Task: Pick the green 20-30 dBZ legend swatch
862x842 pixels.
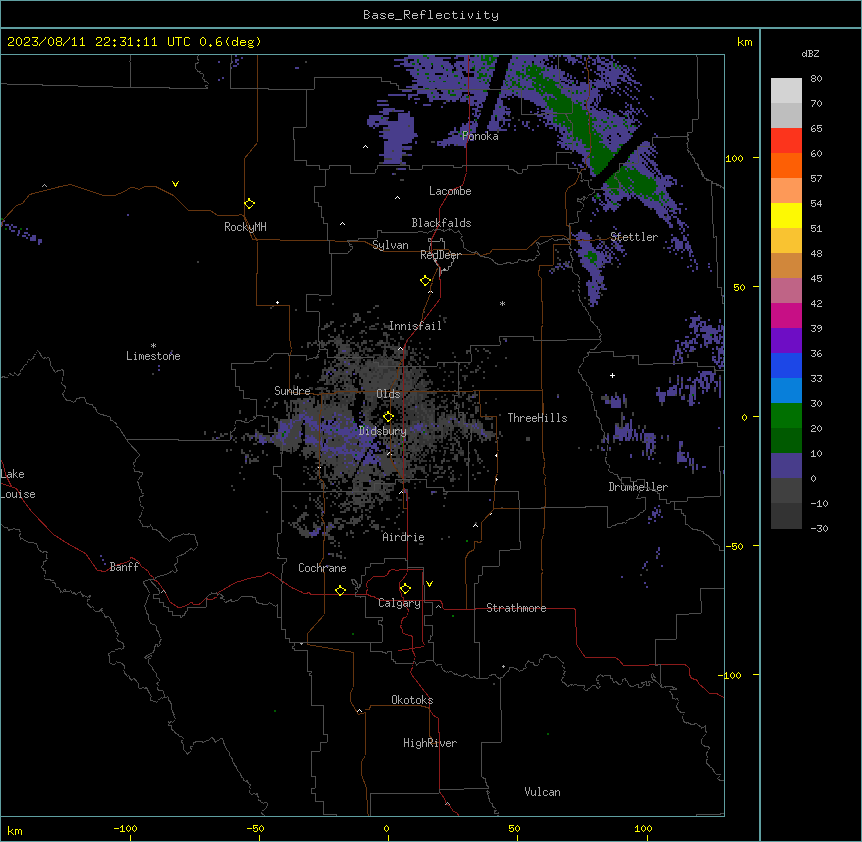Action: [786, 416]
